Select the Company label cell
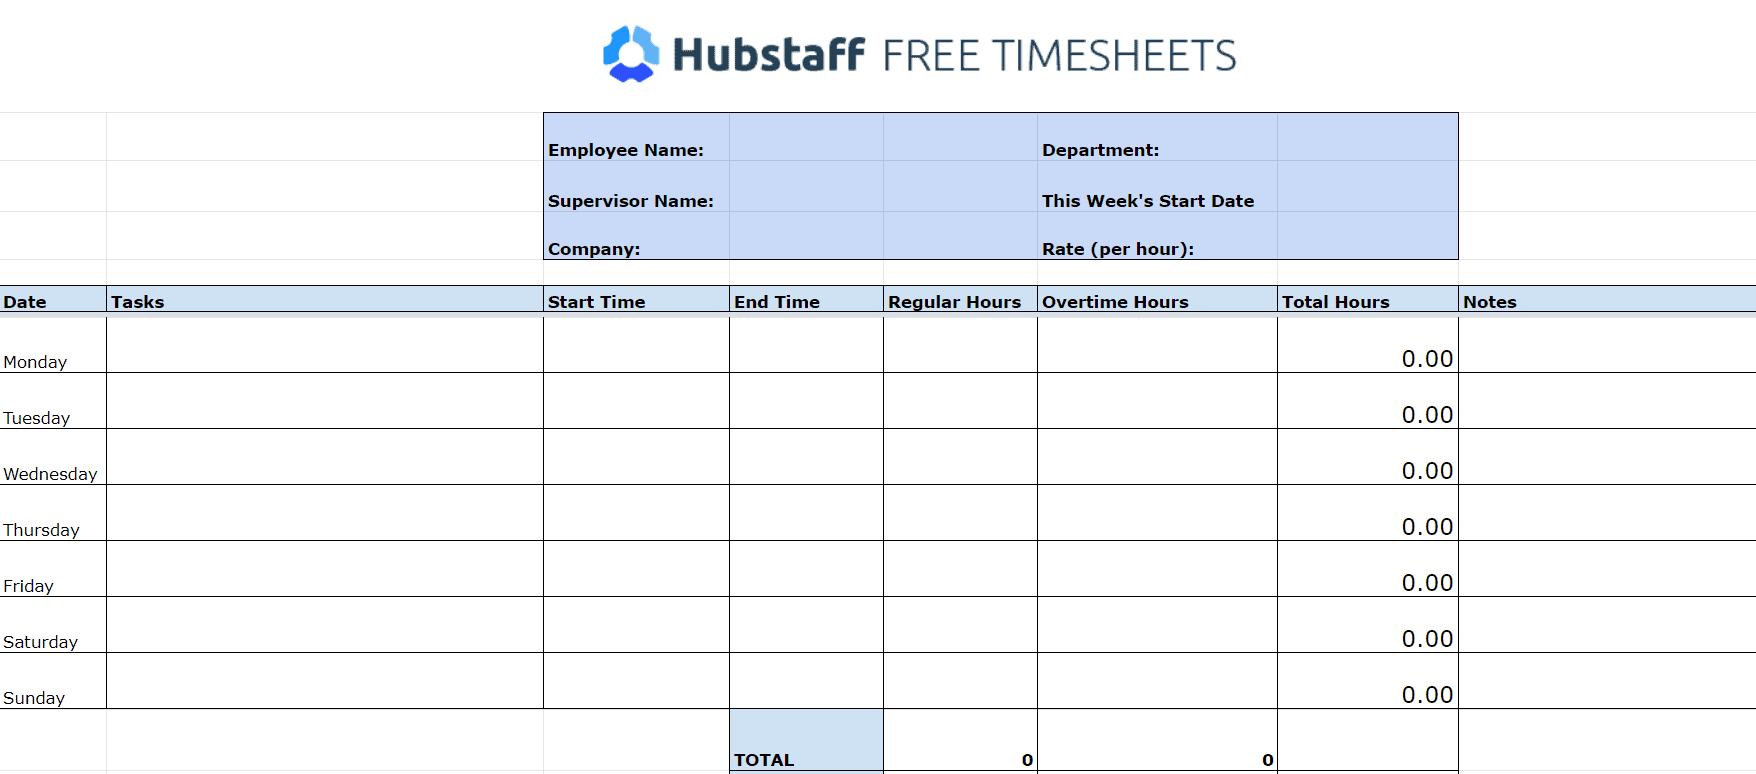The image size is (1756, 774). pyautogui.click(x=636, y=236)
